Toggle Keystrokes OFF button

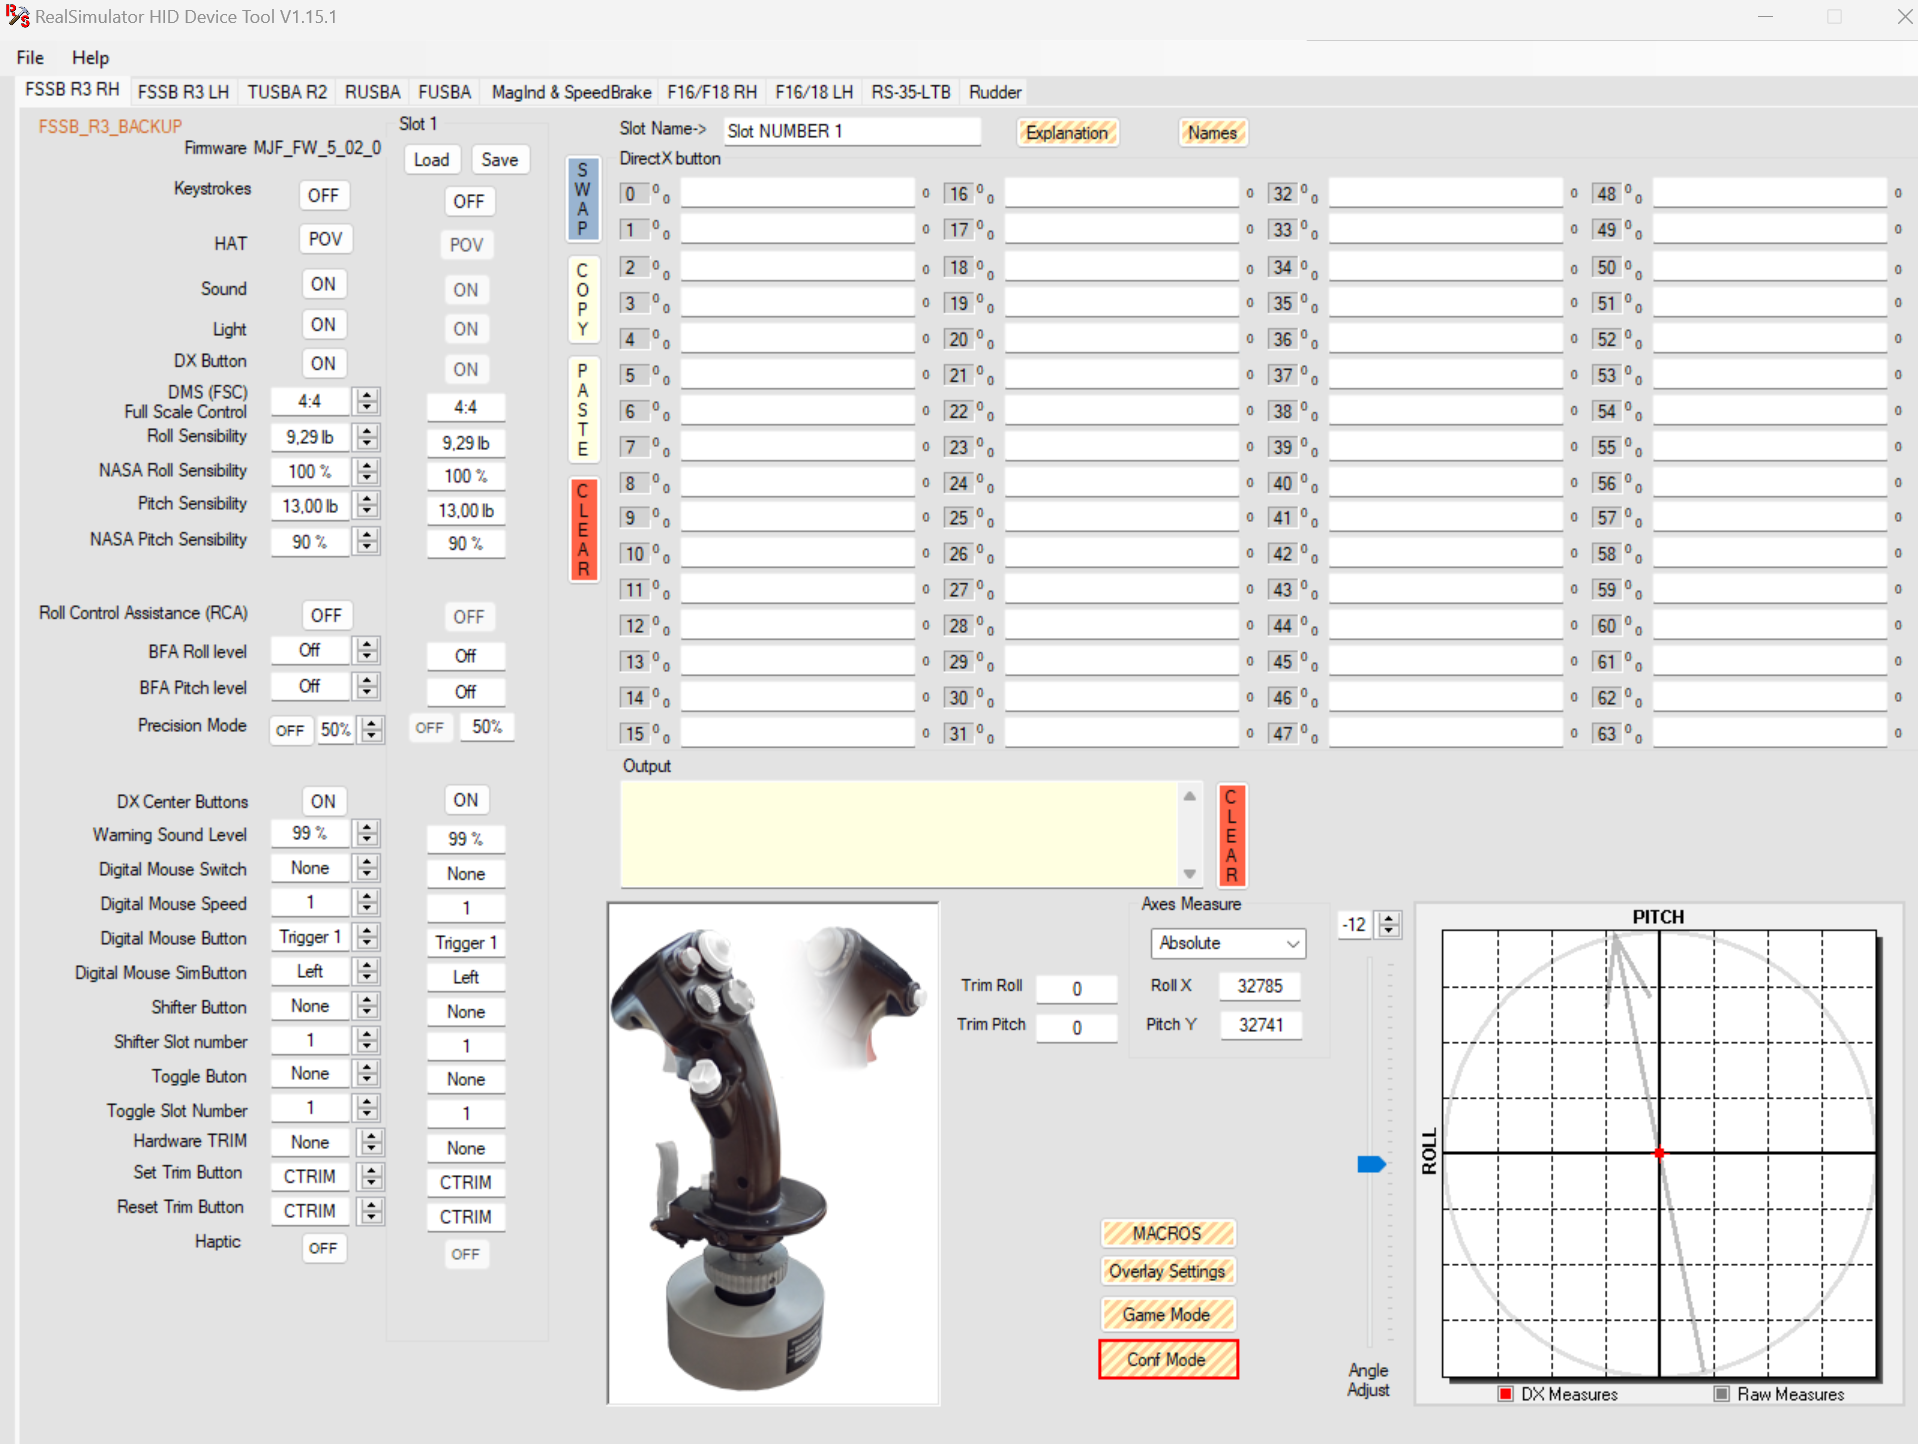coord(323,195)
